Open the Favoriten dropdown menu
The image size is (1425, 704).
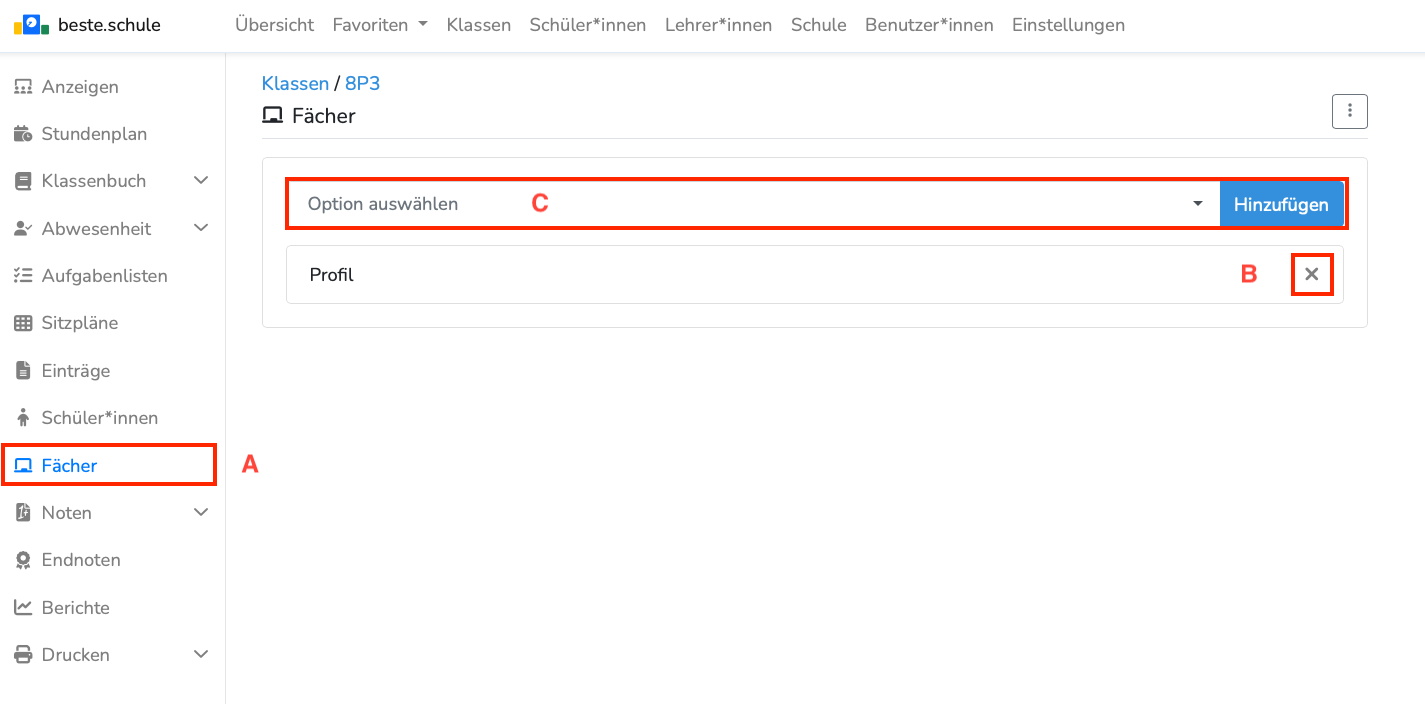pos(379,25)
